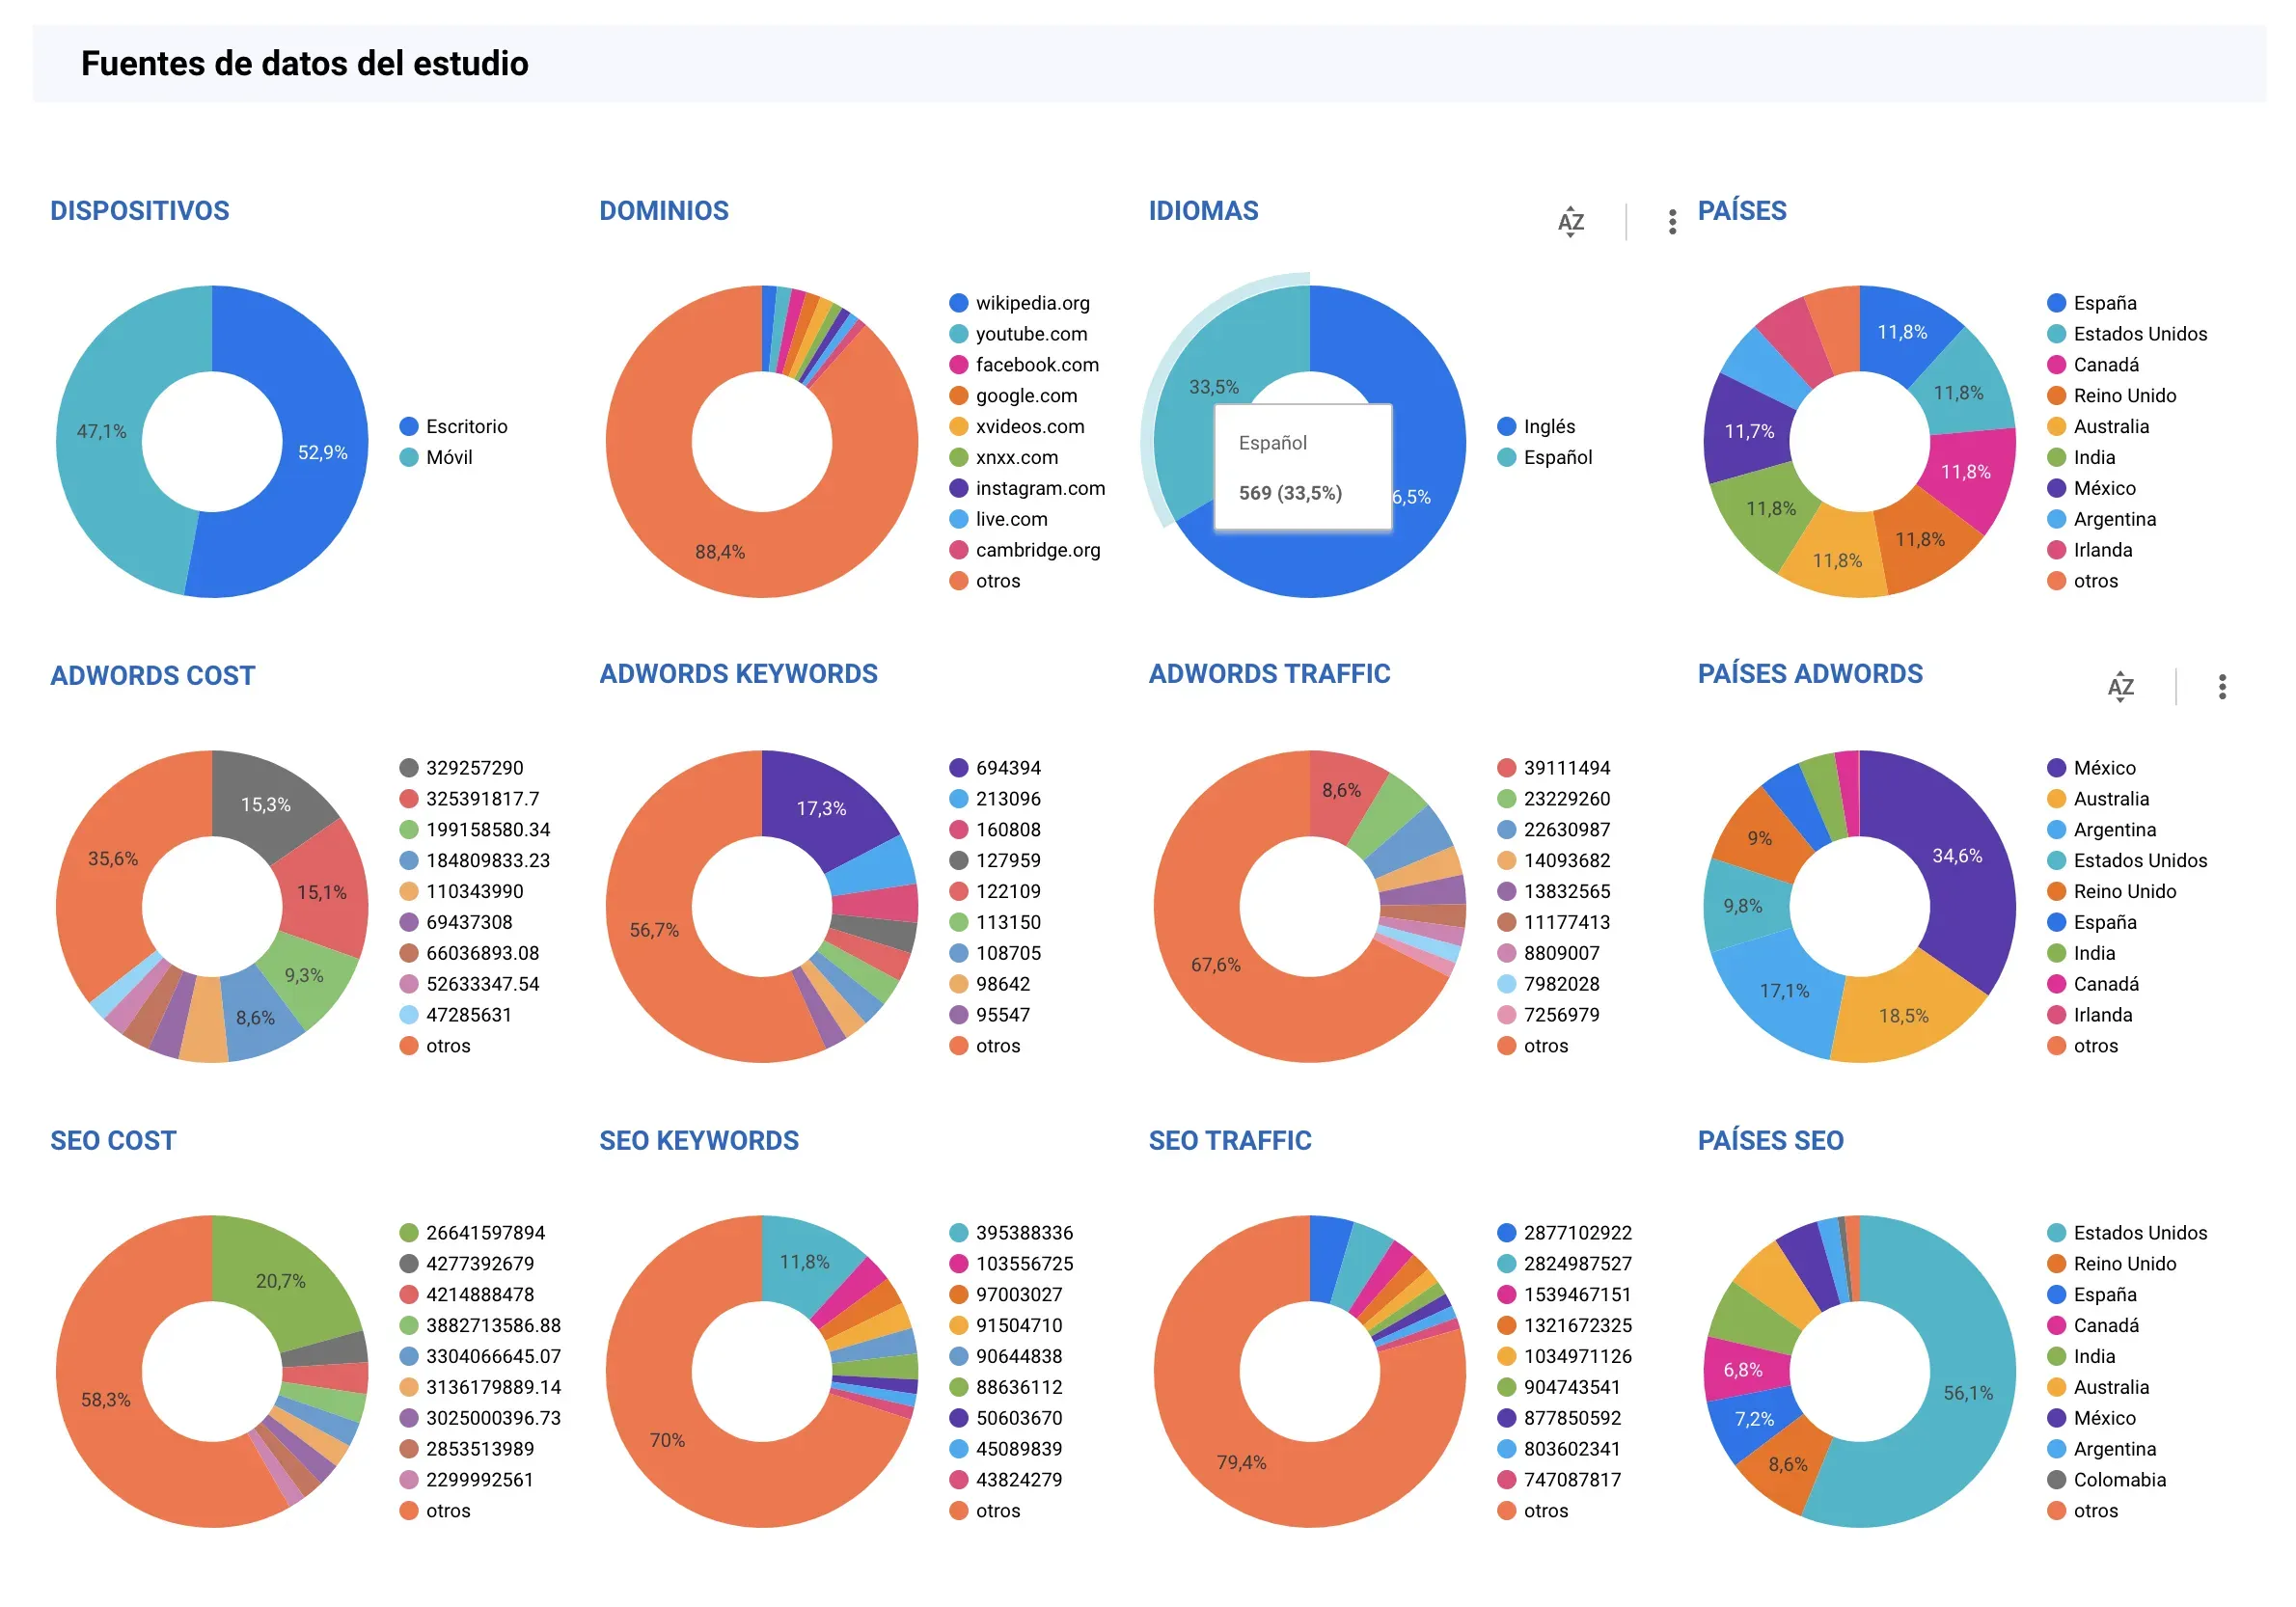The height and width of the screenshot is (1607, 2296).
Task: Click legend value 694394 in ADWORDS KEYWORDS
Action: (995, 767)
